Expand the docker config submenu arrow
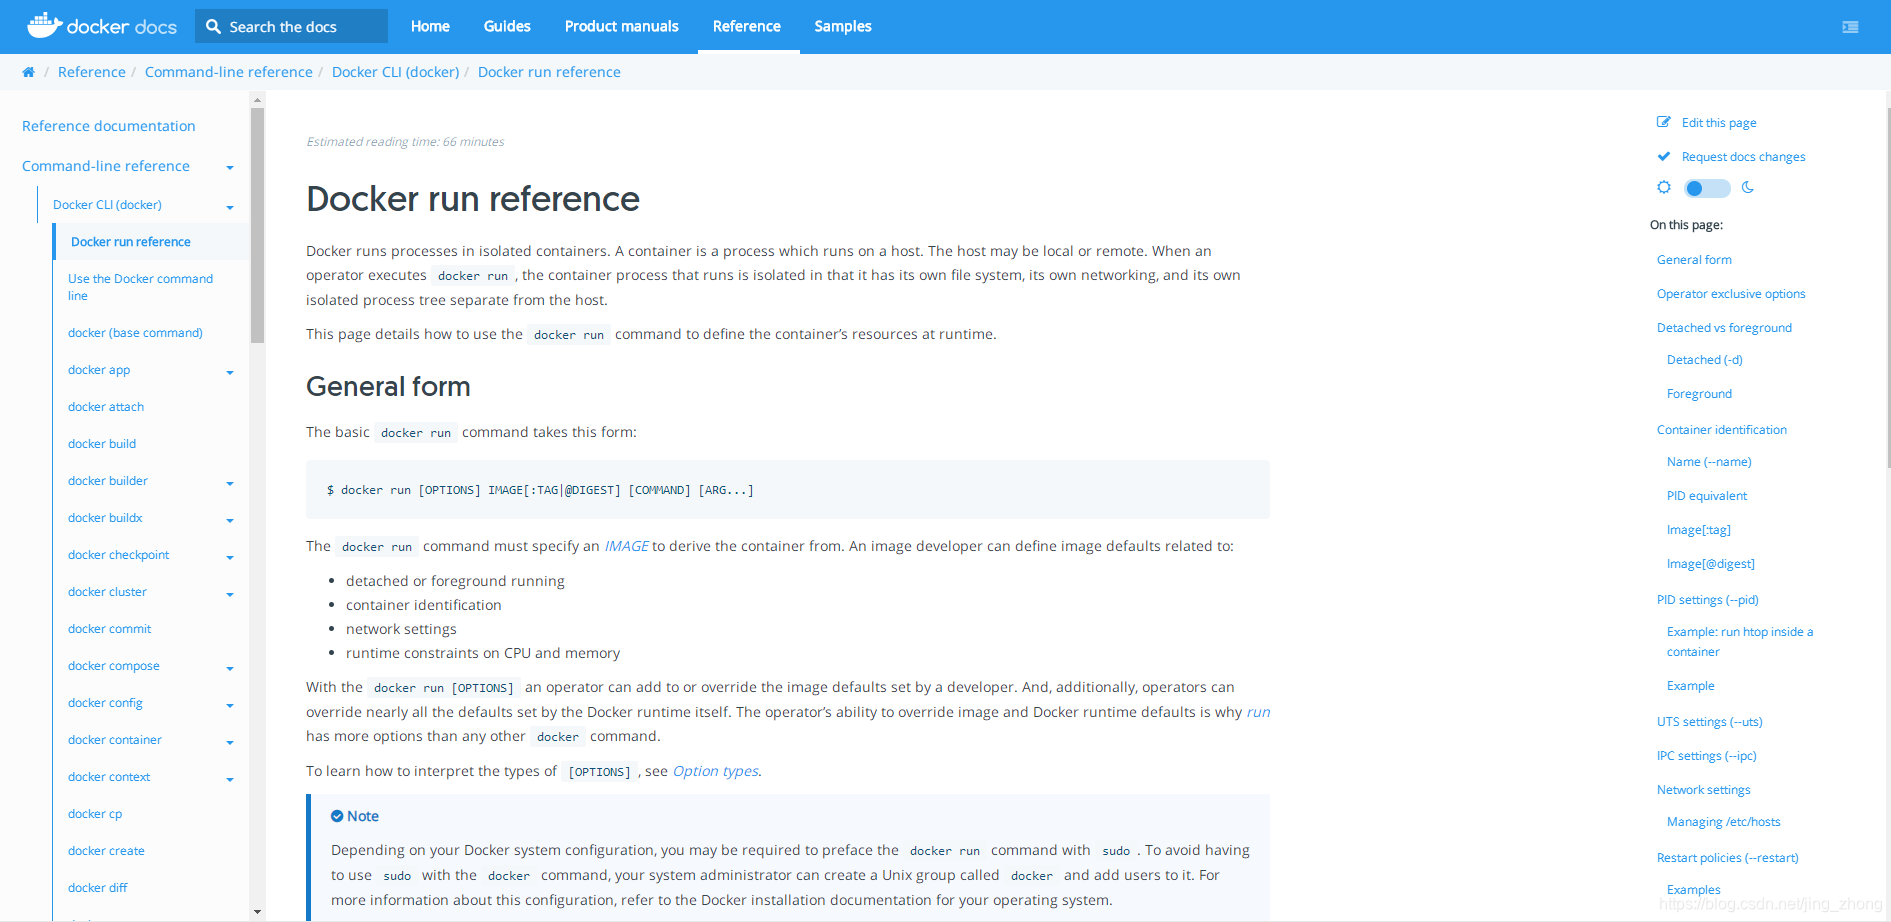Viewport: 1891px width, 922px height. coord(230,706)
